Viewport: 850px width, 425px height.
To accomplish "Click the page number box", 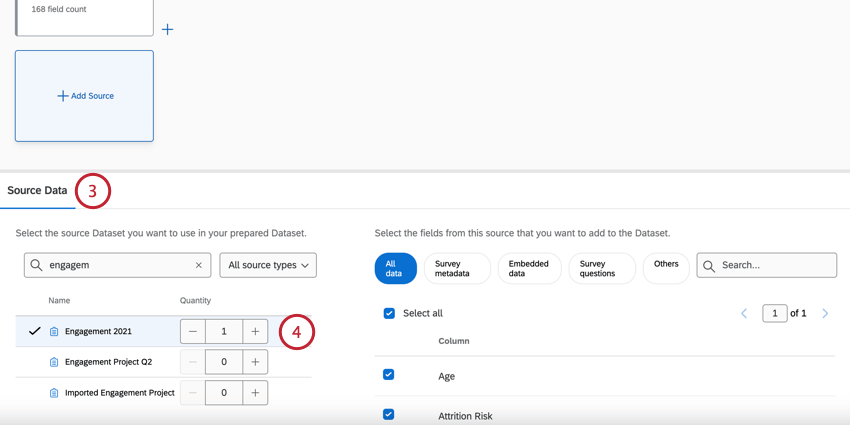I will click(x=775, y=313).
